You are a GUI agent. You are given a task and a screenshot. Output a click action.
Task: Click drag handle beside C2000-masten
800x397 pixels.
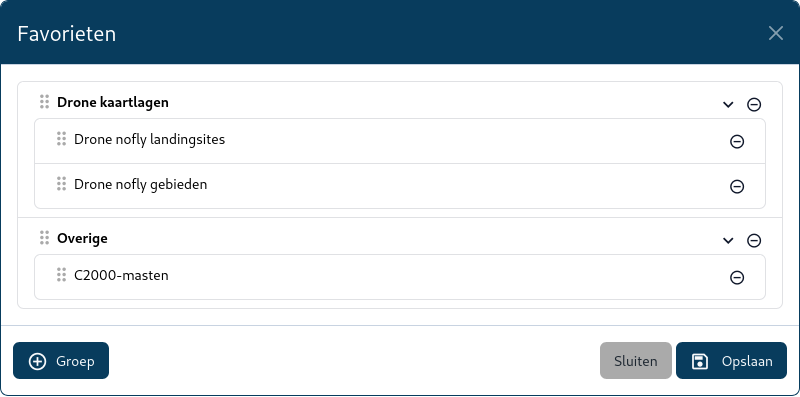tap(62, 274)
